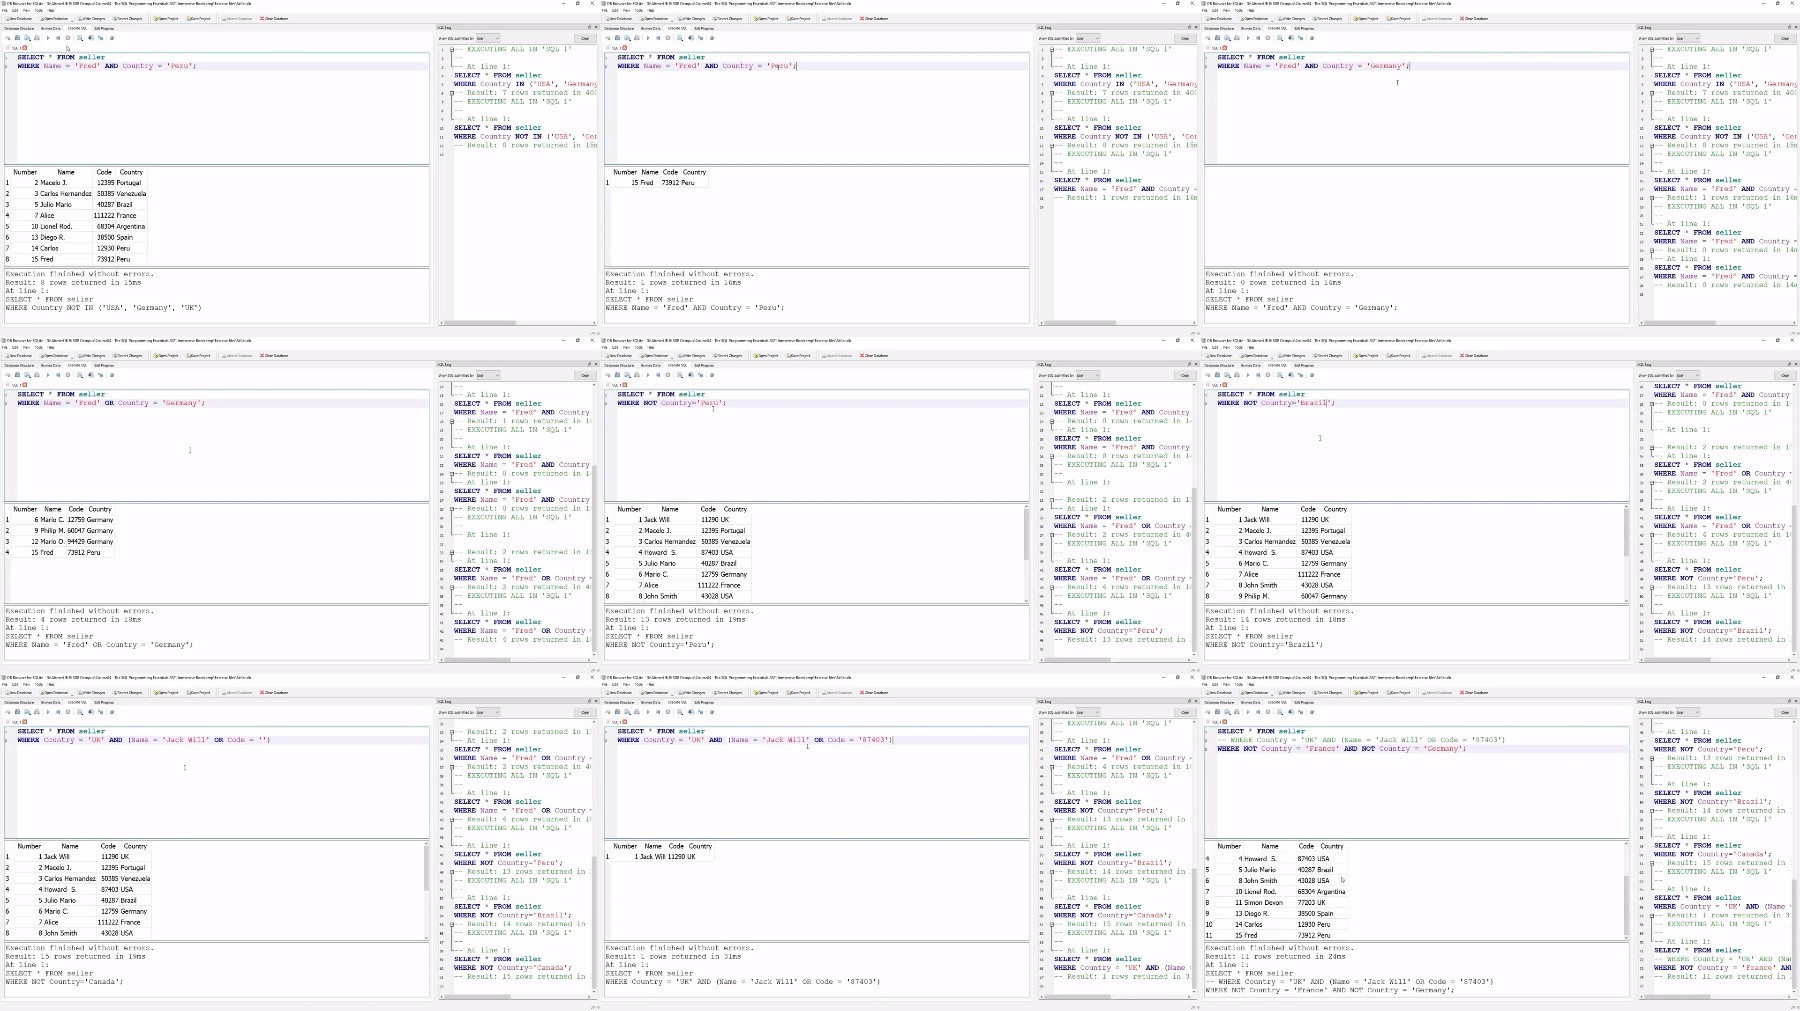Print the SQL in the NOT Country='Peru' editor window
Image resolution: width=1800 pixels, height=1011 pixels.
637,375
